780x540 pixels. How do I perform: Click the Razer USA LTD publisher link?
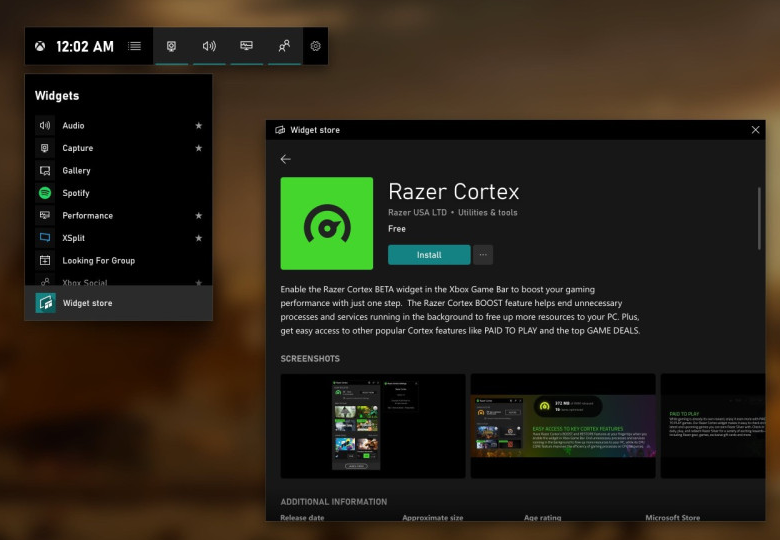click(x=417, y=212)
